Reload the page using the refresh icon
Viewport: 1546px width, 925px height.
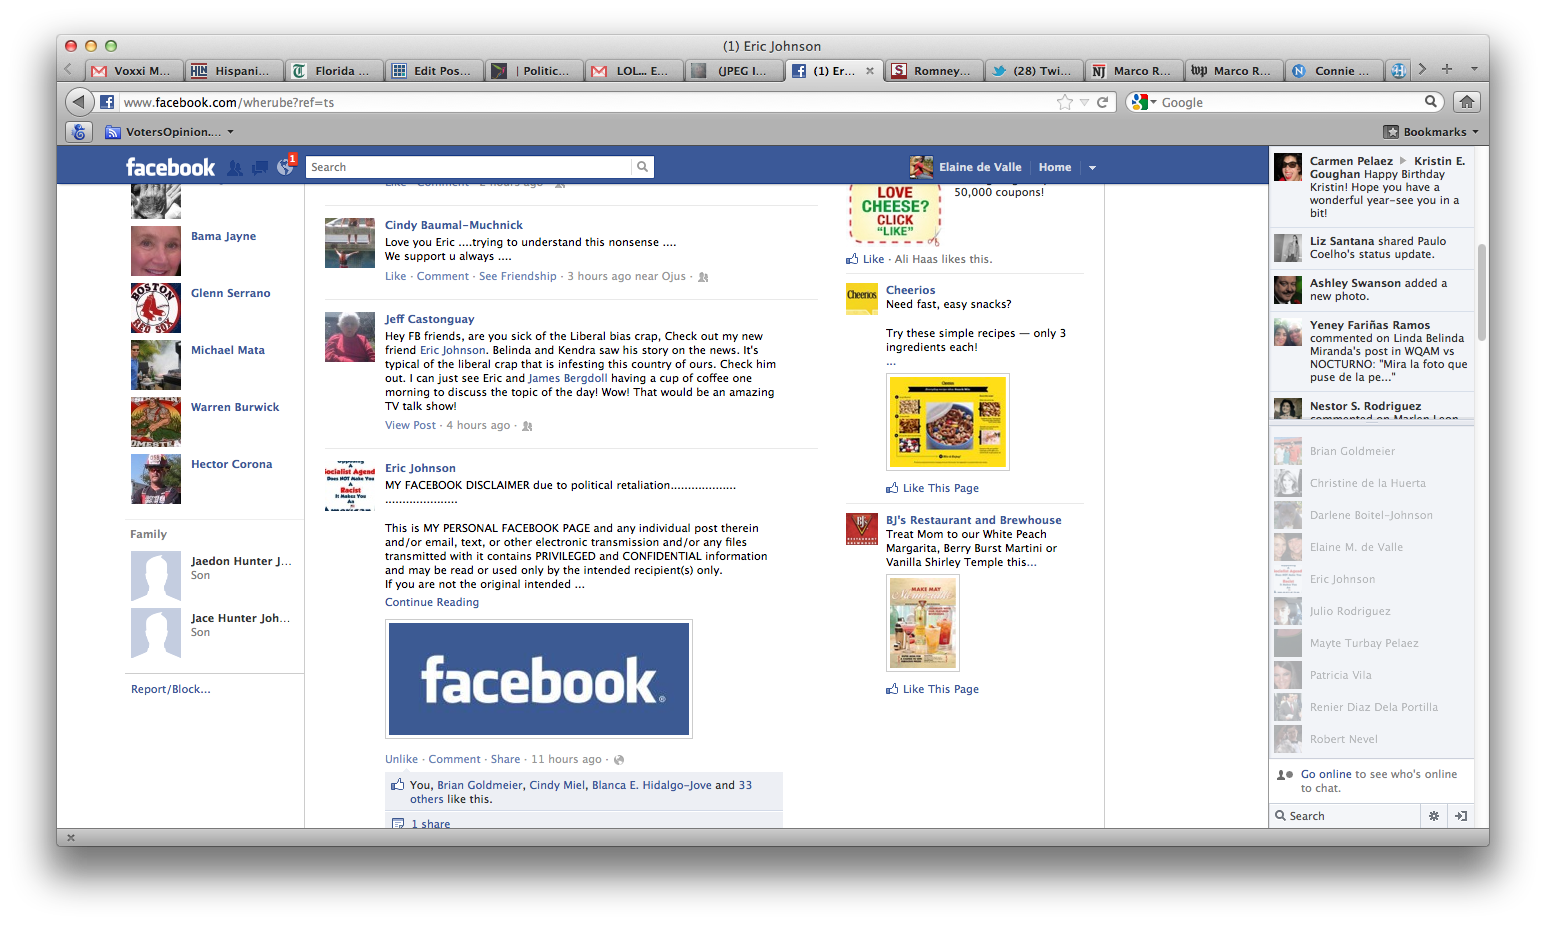click(x=1103, y=102)
